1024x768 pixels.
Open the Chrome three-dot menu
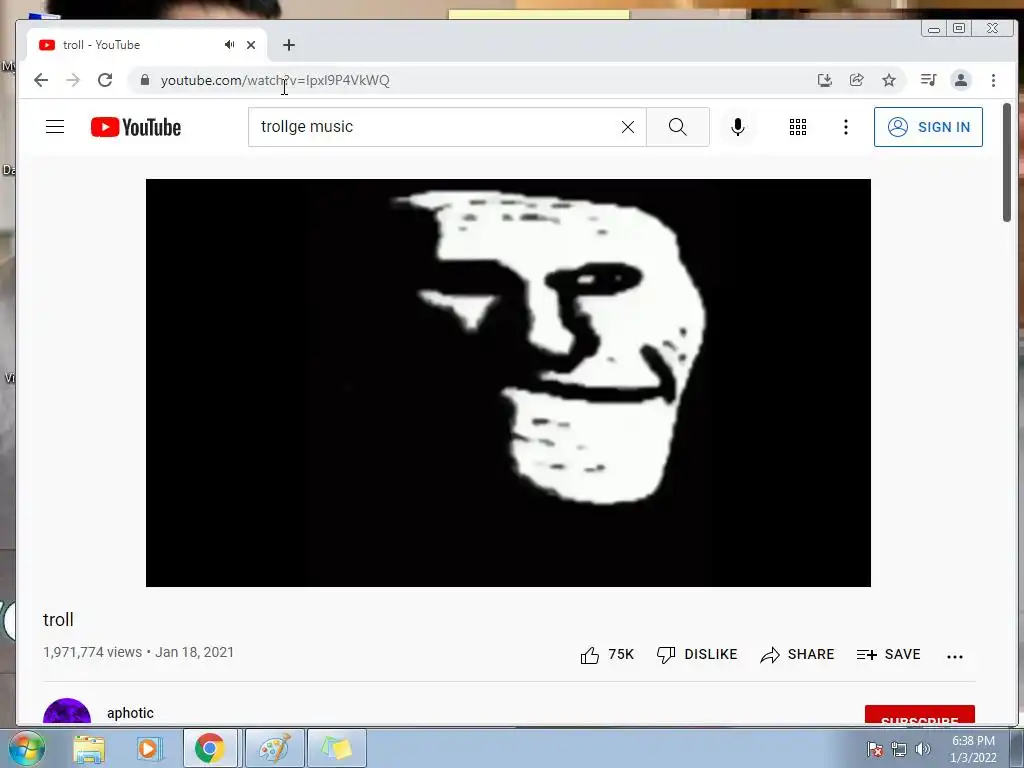(993, 80)
